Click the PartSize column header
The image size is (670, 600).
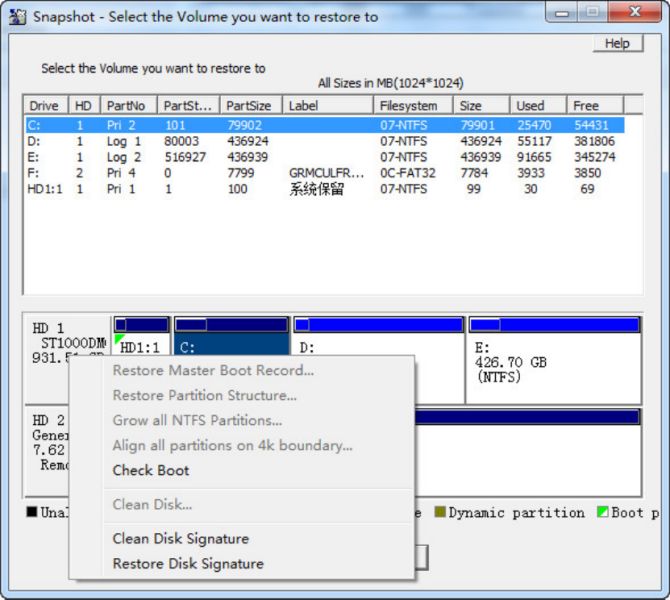click(251, 105)
